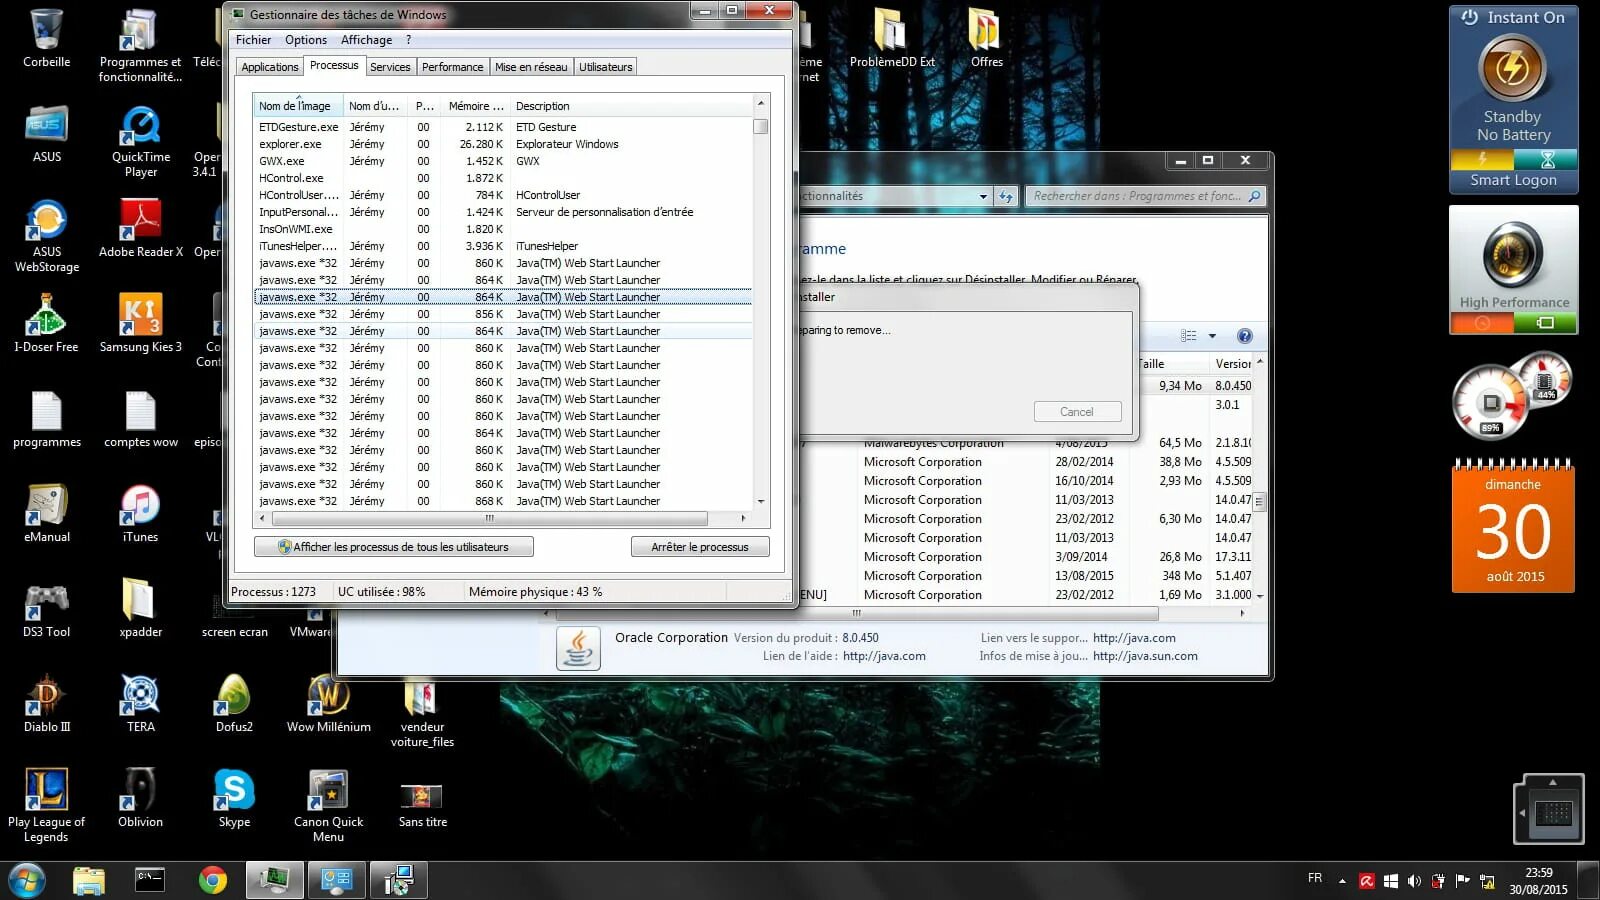Sort processes by Nom de l'image column

[298, 106]
